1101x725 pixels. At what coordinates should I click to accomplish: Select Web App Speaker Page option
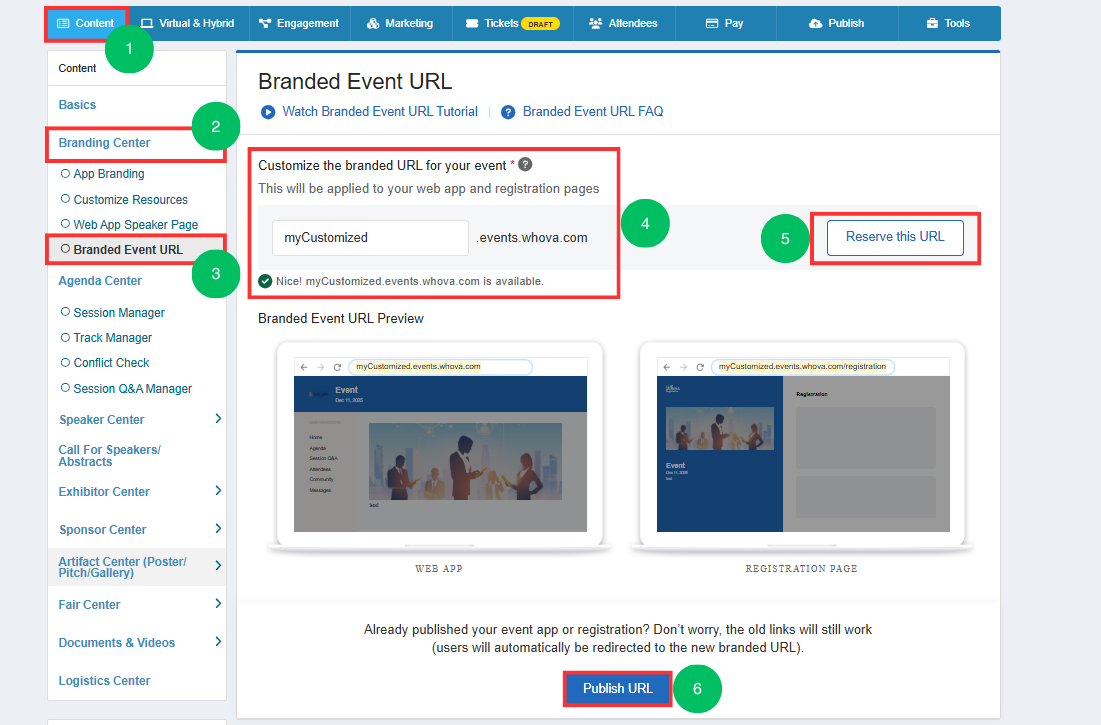pyautogui.click(x=136, y=225)
